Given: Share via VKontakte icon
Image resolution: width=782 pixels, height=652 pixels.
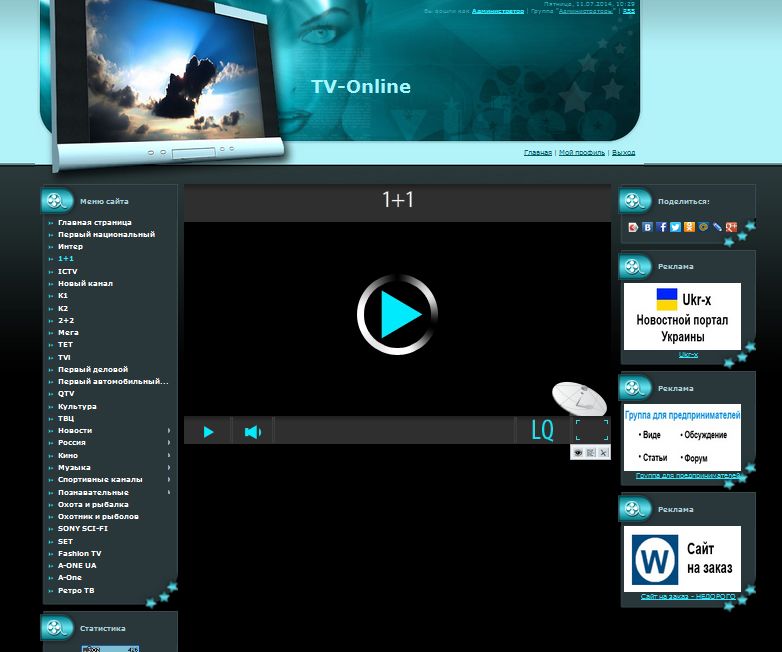Looking at the screenshot, I should click(647, 227).
